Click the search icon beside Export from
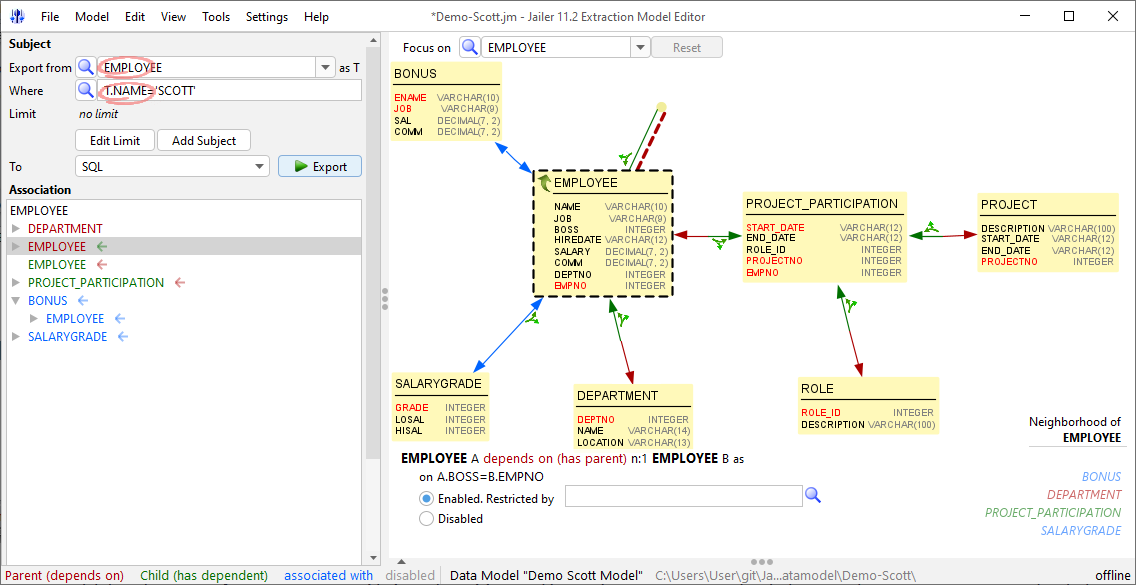 86,67
